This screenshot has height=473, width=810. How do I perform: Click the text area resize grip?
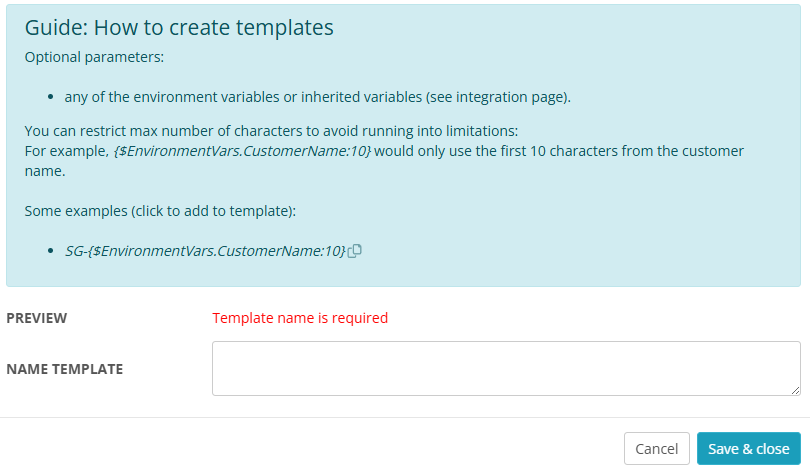click(x=796, y=391)
